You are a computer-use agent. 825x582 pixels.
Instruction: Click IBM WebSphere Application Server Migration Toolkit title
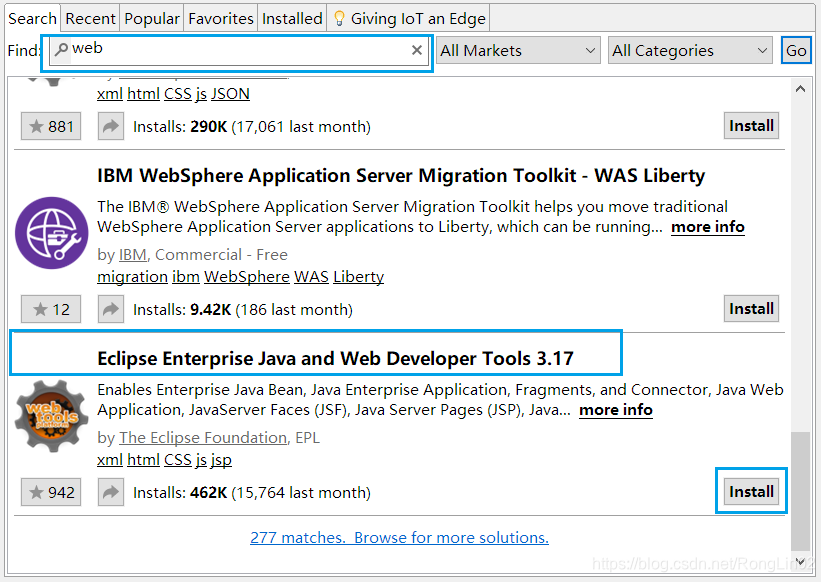pos(401,175)
